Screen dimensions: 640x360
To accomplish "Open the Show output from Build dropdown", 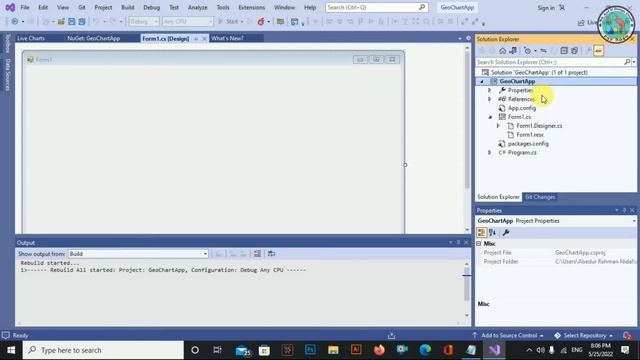I will tap(138, 254).
